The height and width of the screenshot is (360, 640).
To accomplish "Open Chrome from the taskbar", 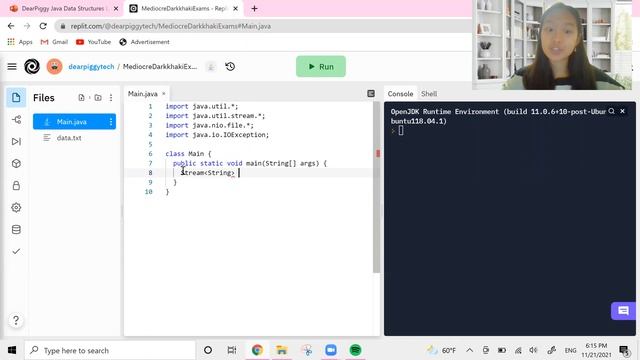I will pyautogui.click(x=257, y=350).
